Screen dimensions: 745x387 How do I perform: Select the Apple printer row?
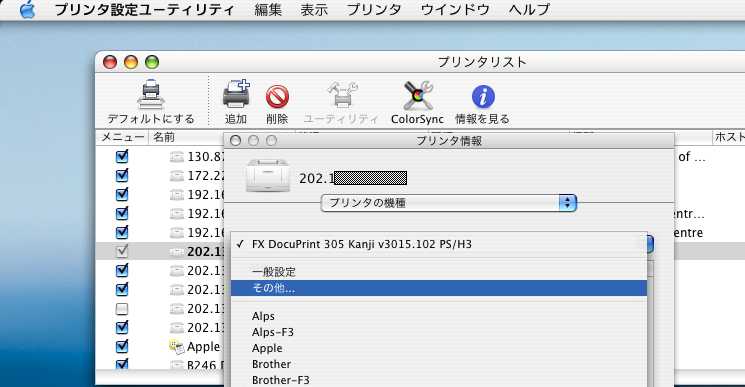point(160,346)
